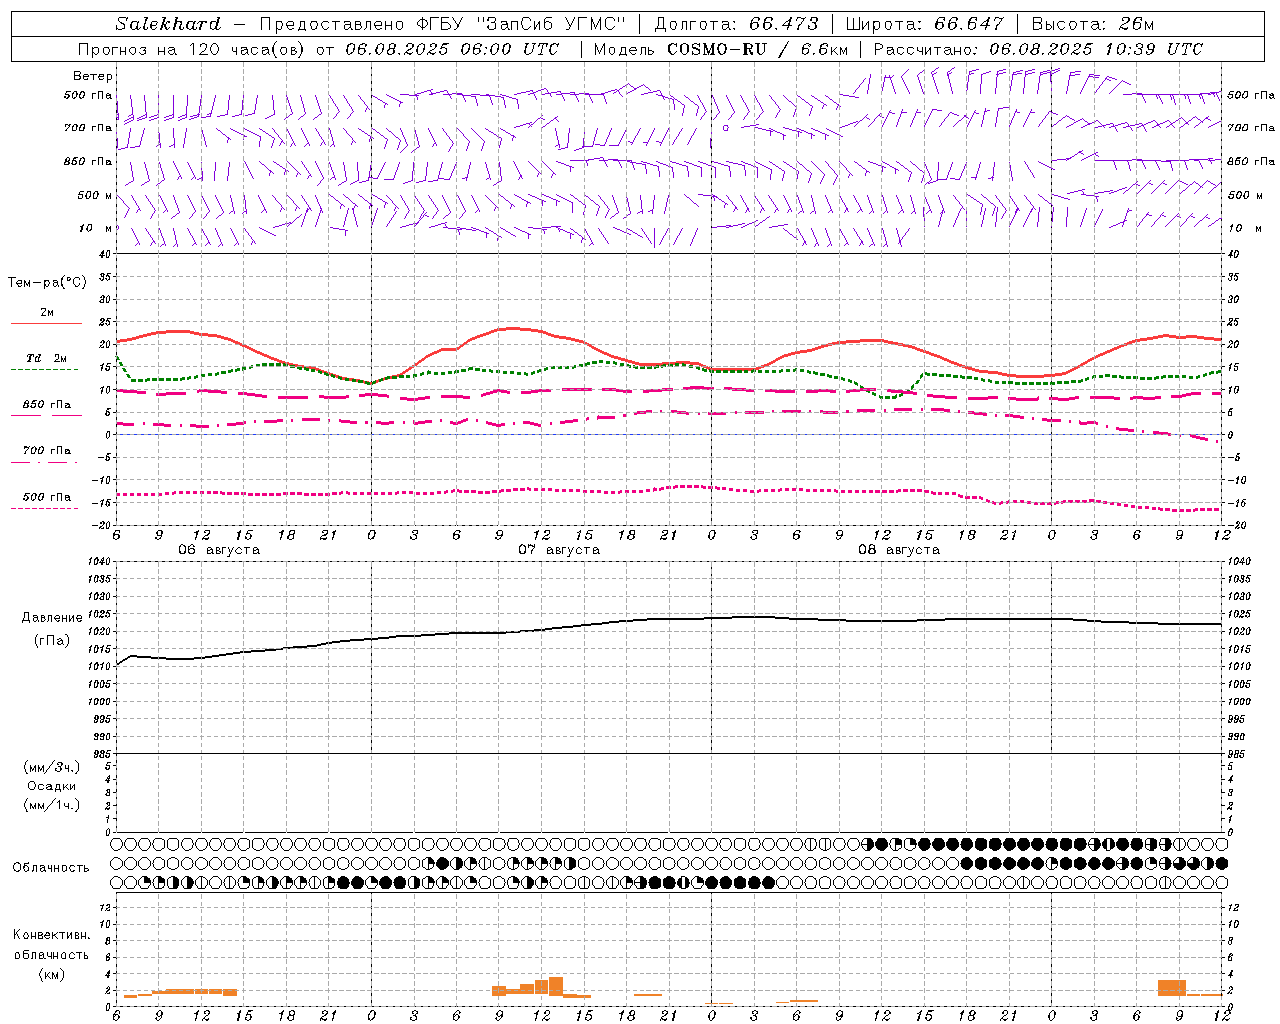Image resolution: width=1280 pixels, height=1024 pixels.
Task: Click the Salekhard station title
Action: click(168, 24)
